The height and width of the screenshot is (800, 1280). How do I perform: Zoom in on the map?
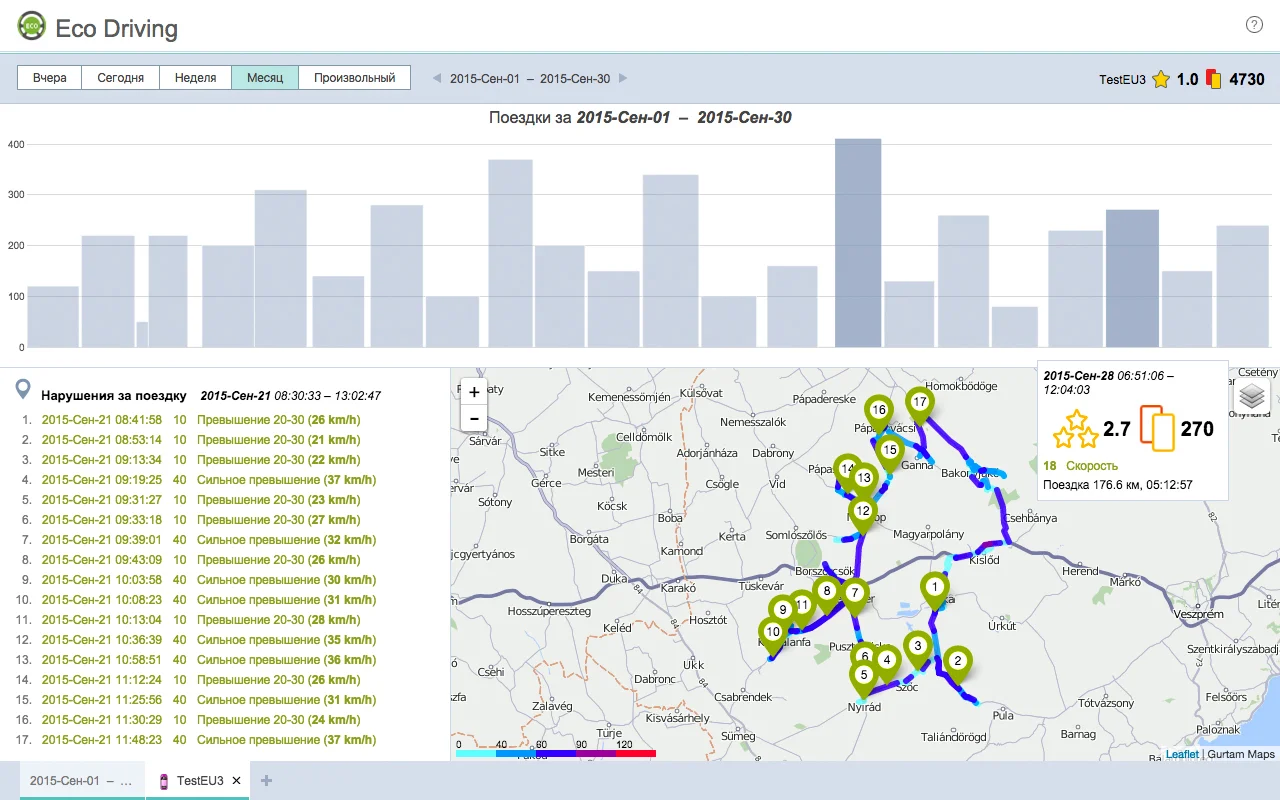pos(474,392)
